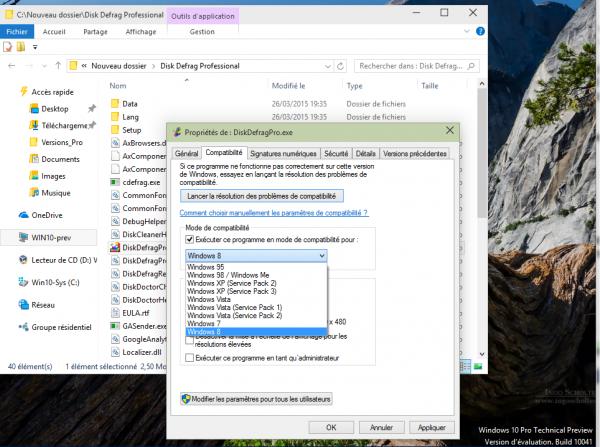Click the Rechercher dans Disk Defrag search field
600x447 pixels.
(x=417, y=66)
